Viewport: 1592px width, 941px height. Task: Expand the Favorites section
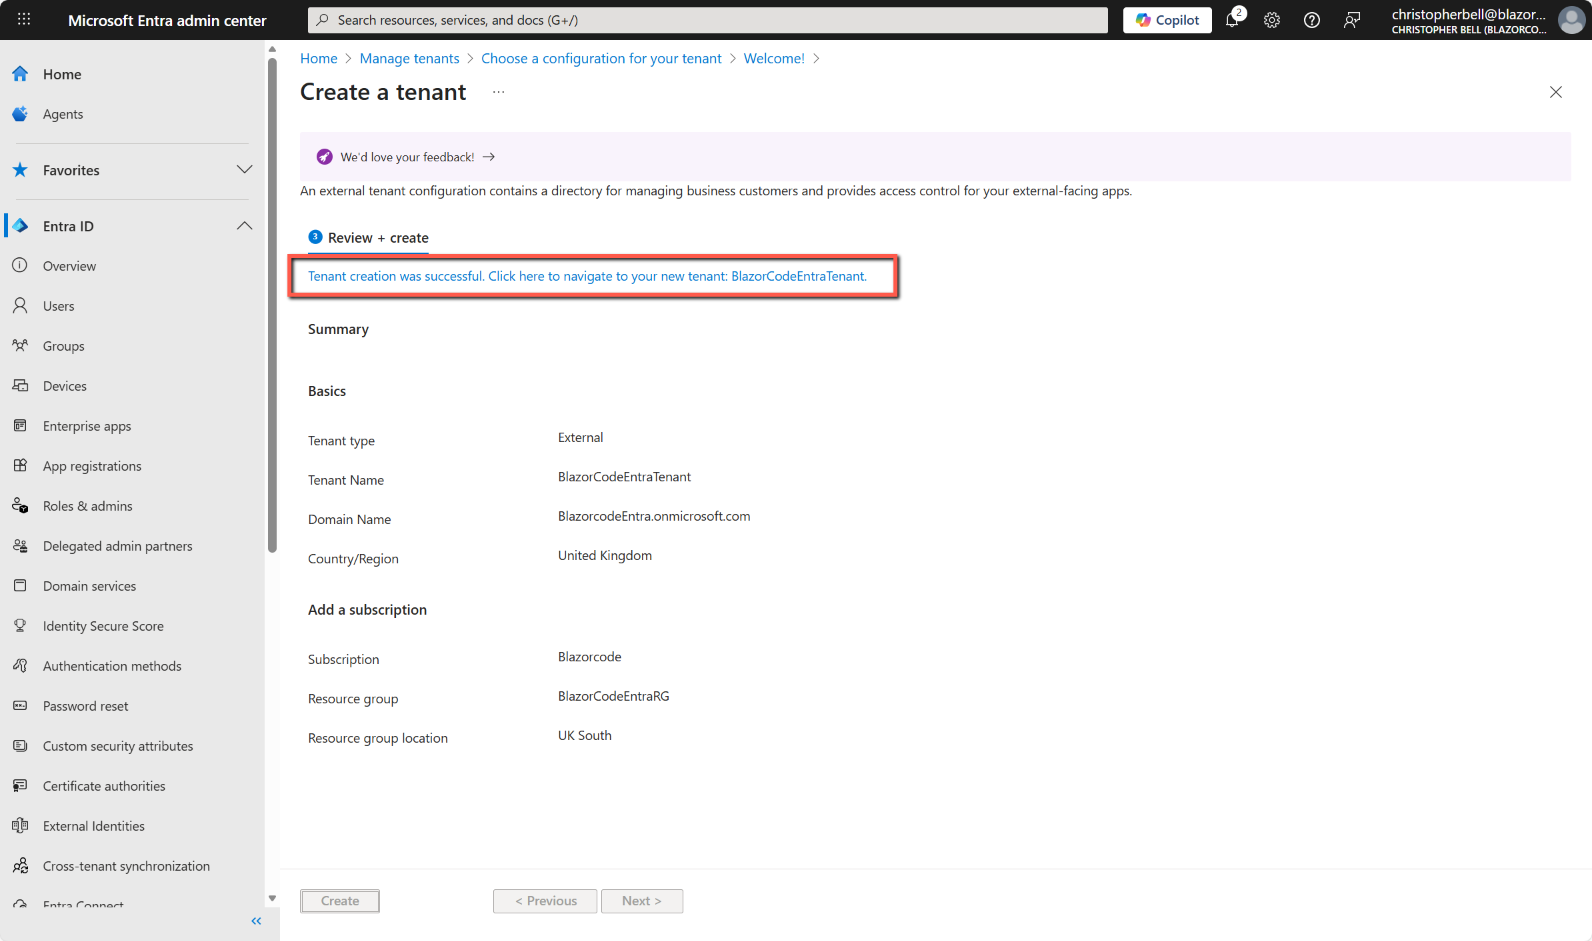point(244,170)
